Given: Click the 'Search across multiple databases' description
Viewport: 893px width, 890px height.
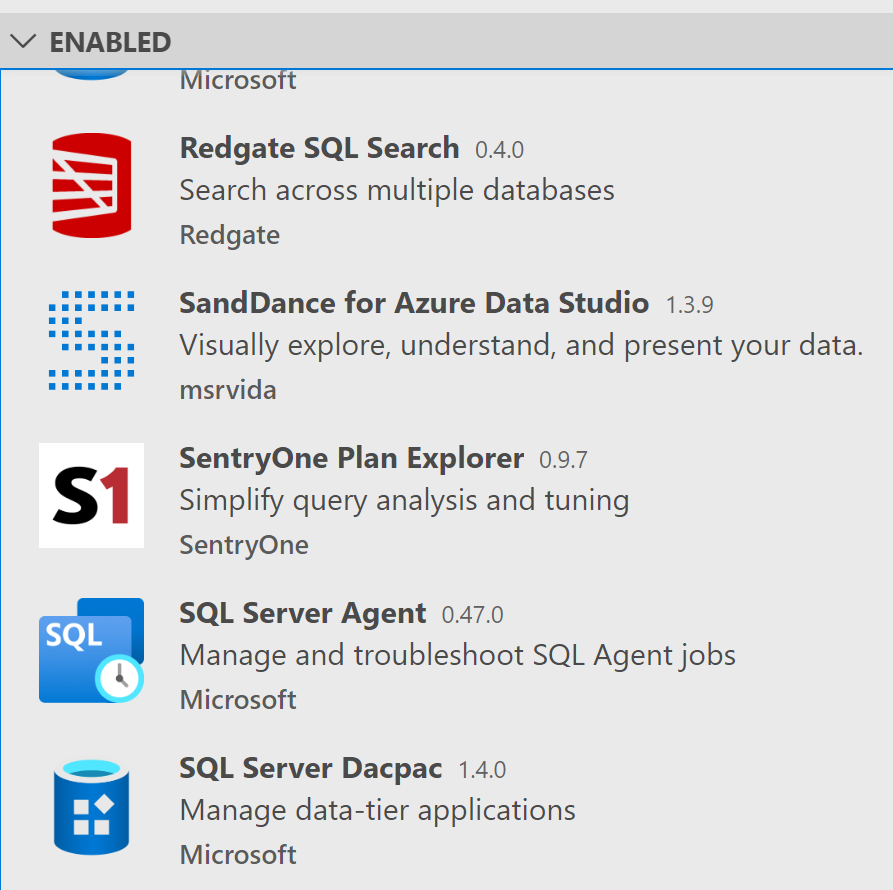Looking at the screenshot, I should 397,190.
